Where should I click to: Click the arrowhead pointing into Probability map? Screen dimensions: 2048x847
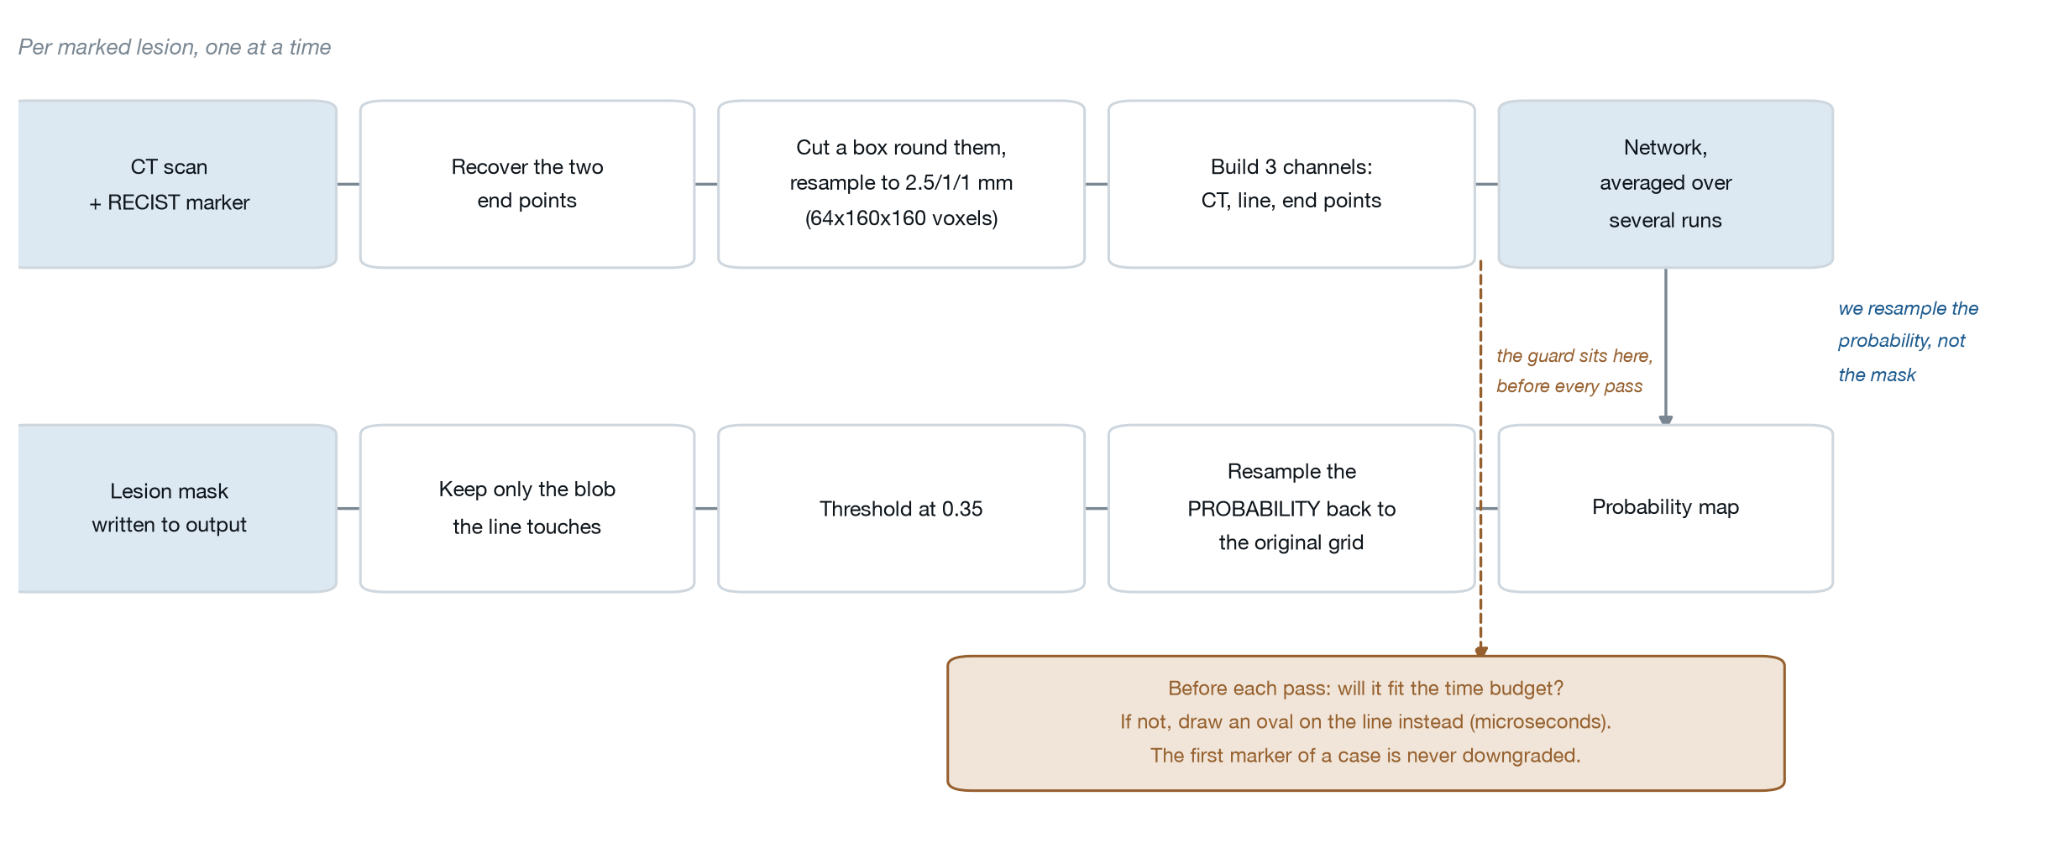1665,420
